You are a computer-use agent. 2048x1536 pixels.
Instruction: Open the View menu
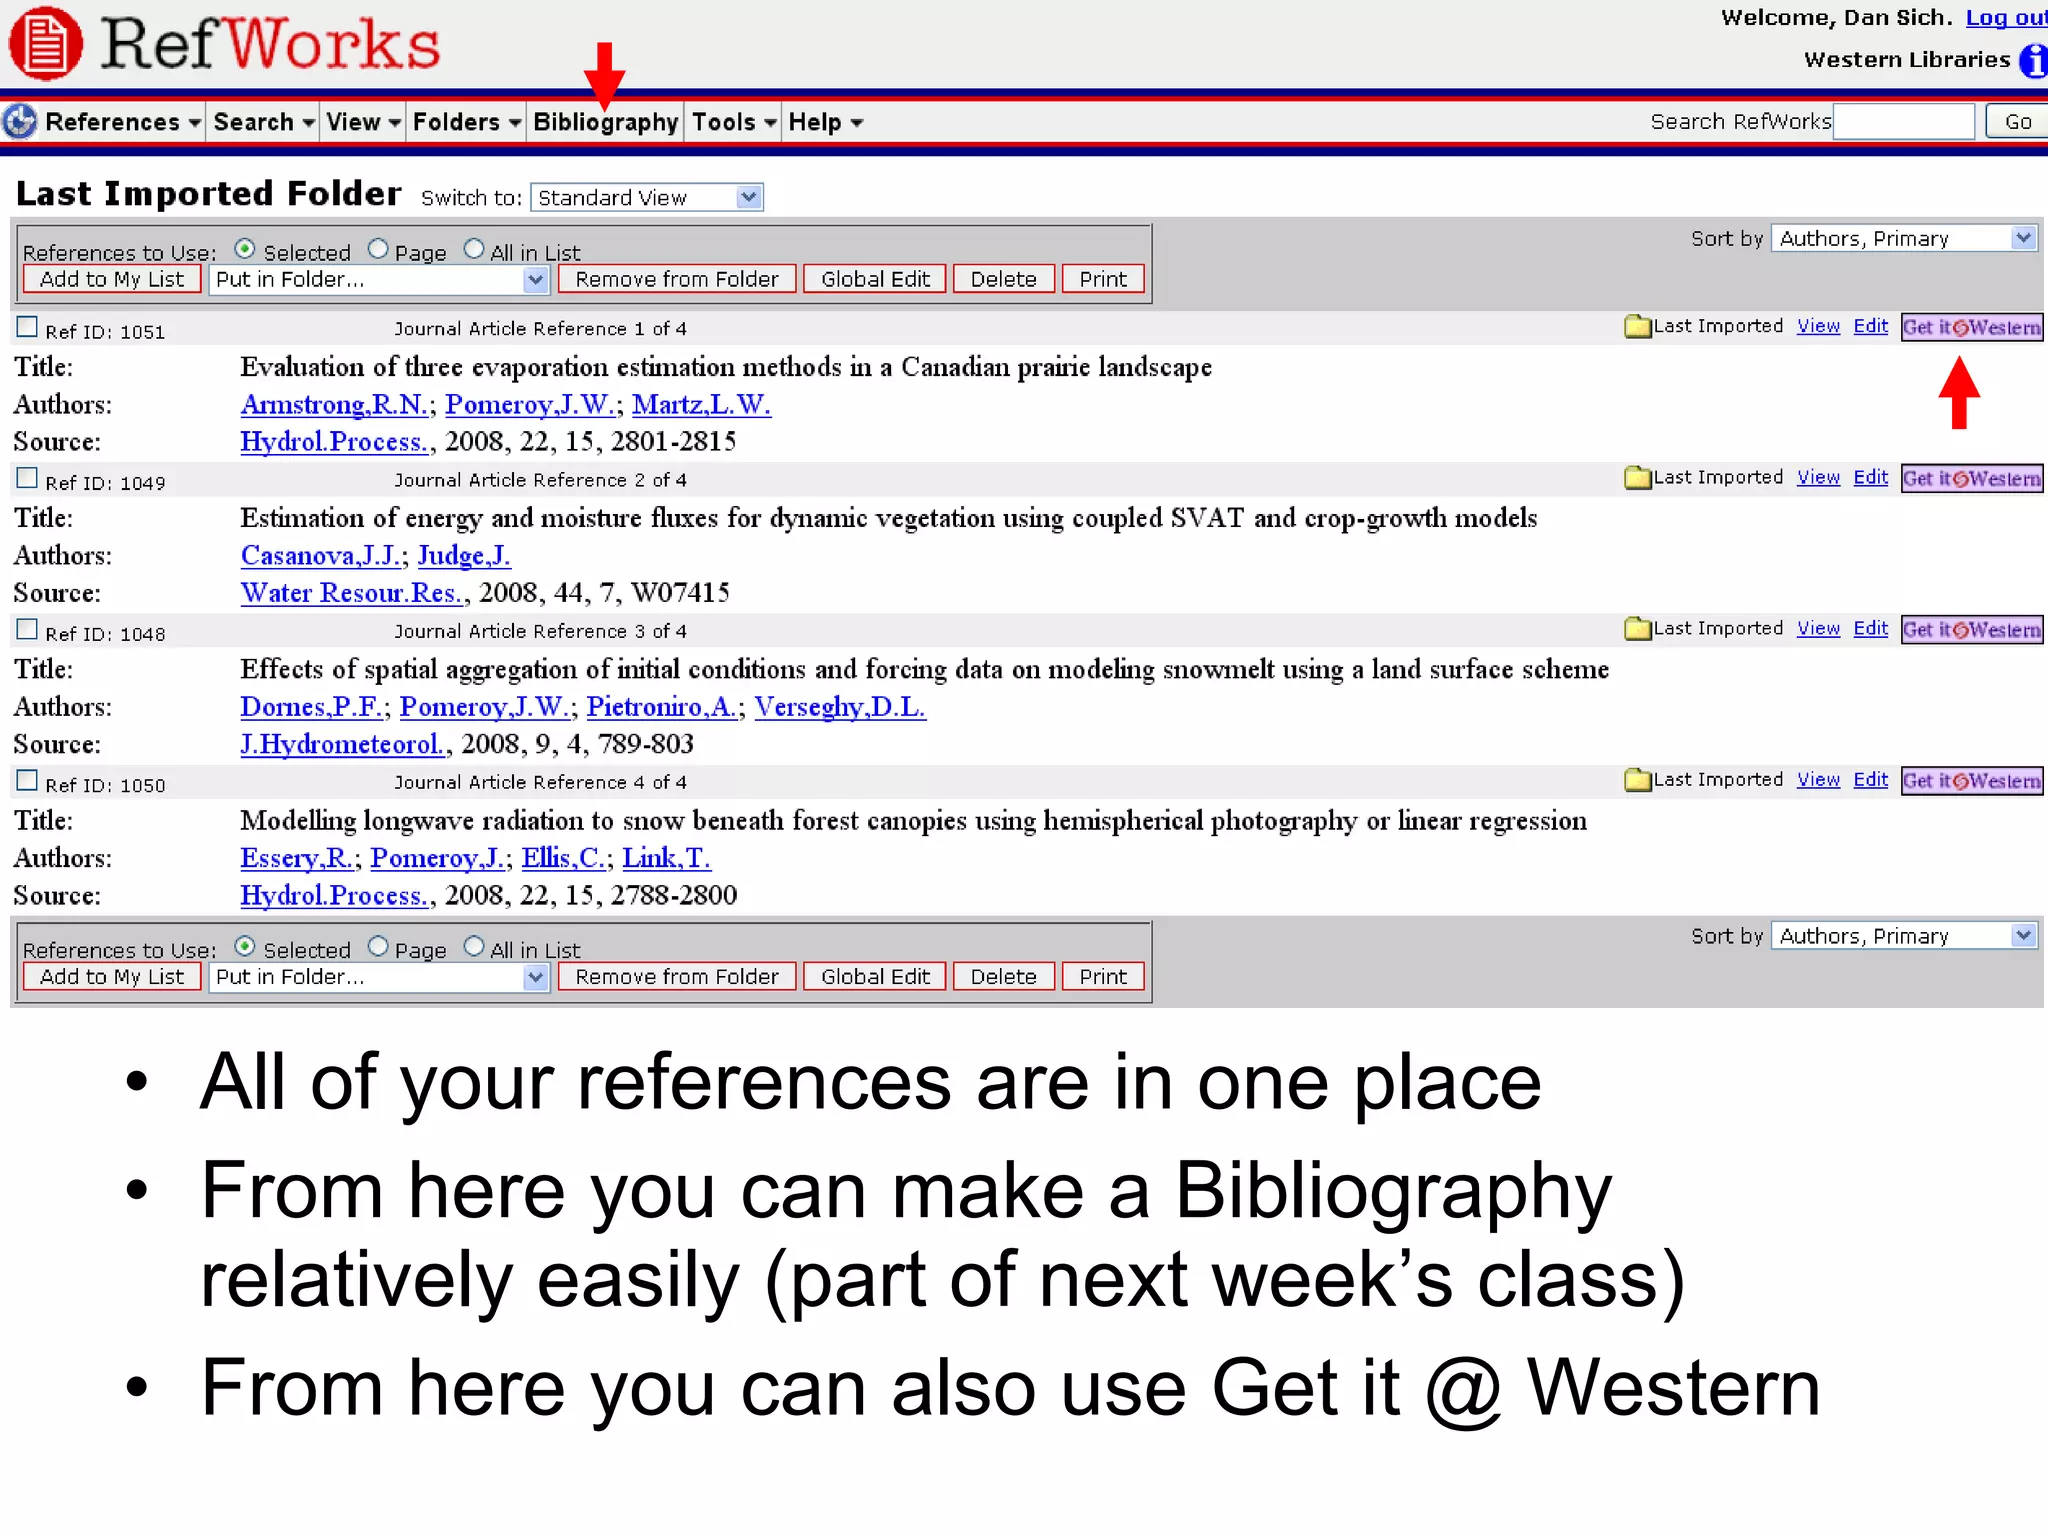[x=363, y=122]
